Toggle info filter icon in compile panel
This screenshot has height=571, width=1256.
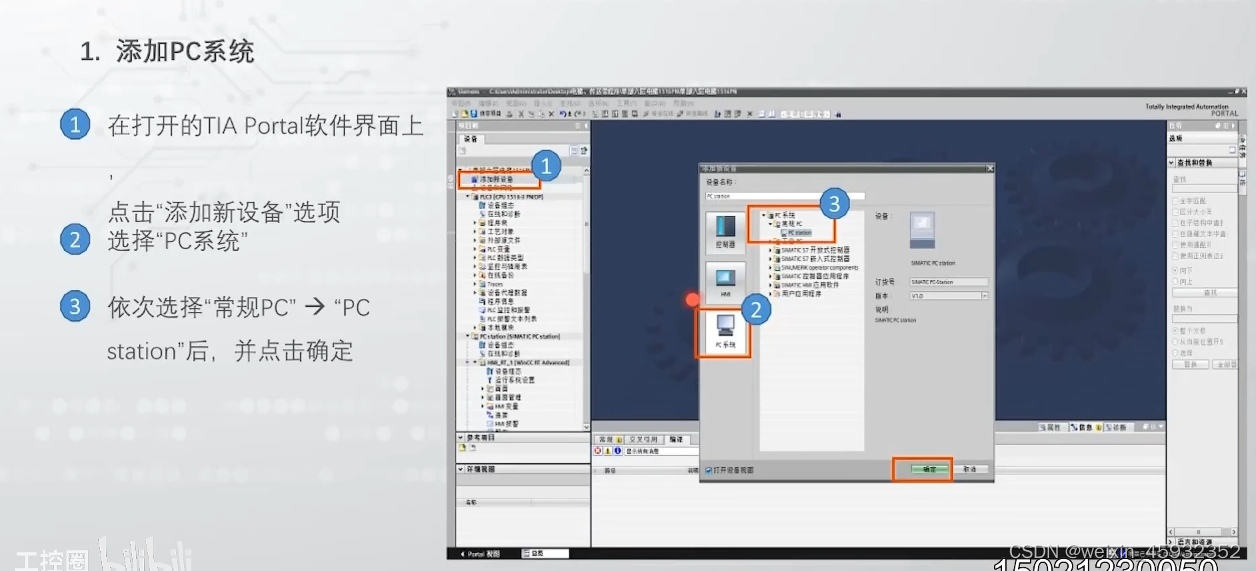617,451
